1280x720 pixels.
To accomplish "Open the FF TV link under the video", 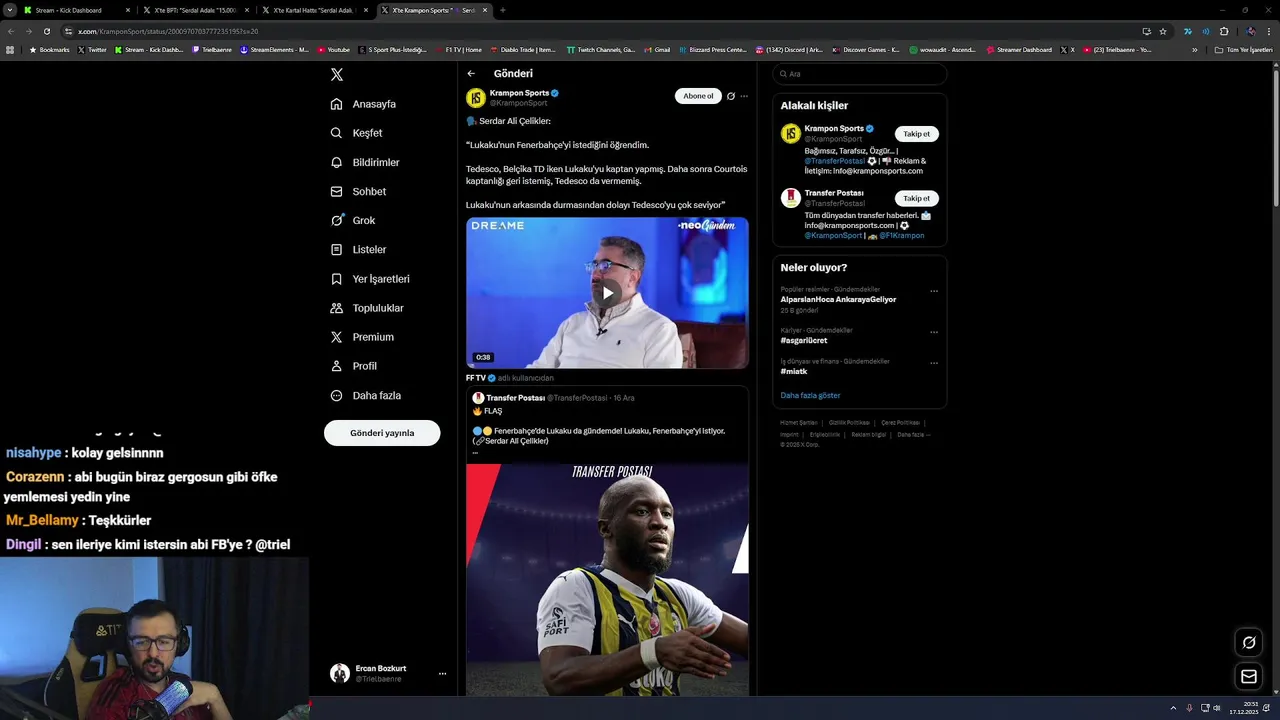I will pos(480,378).
